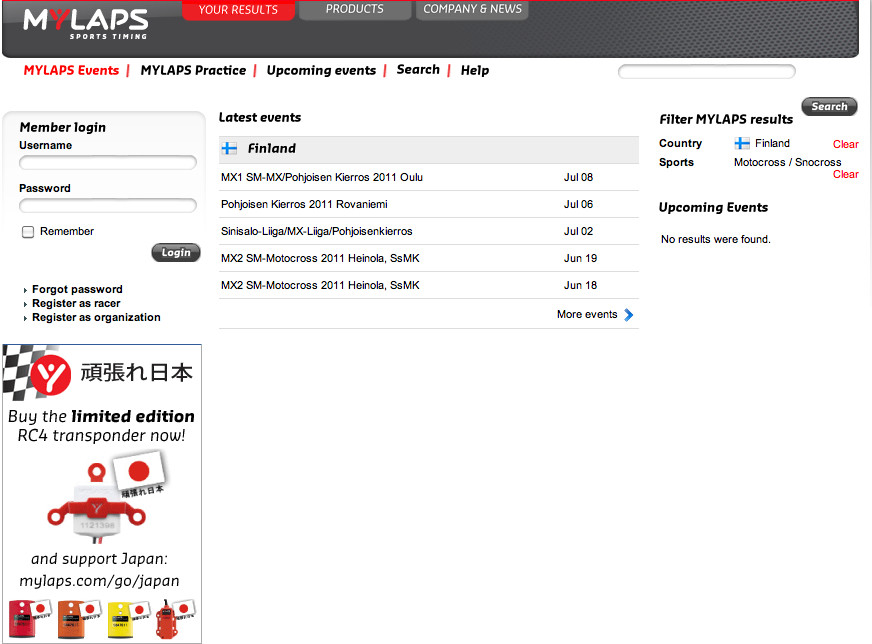
Task: Click the mylaps.com/go/japan ad text
Action: (x=100, y=581)
